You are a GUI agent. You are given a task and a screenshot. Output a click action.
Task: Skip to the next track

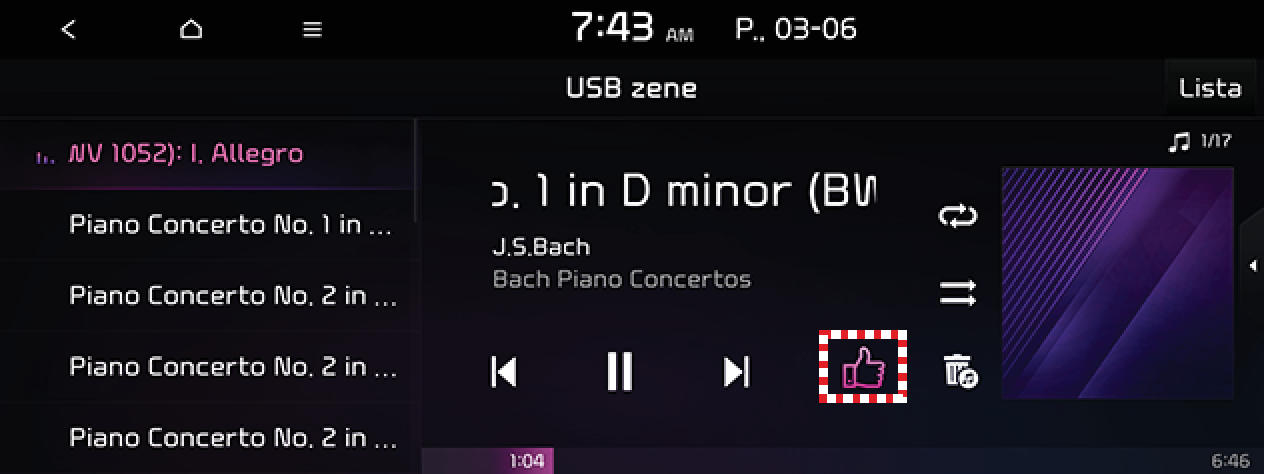(736, 372)
